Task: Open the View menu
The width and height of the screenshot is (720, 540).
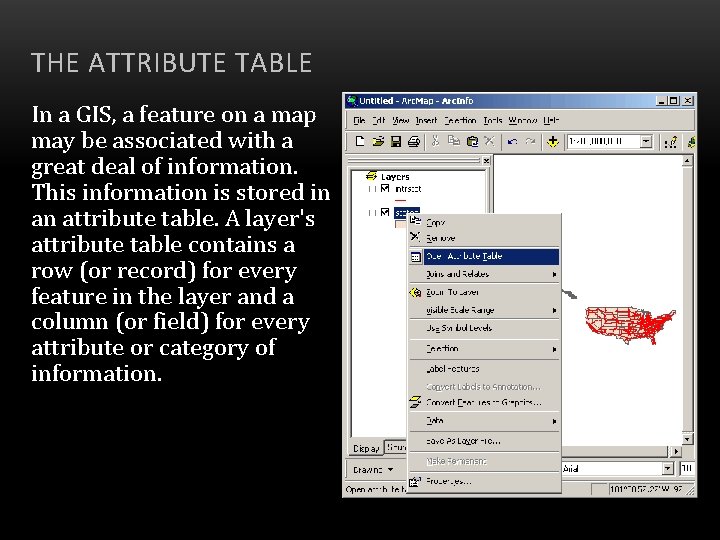Action: click(400, 120)
